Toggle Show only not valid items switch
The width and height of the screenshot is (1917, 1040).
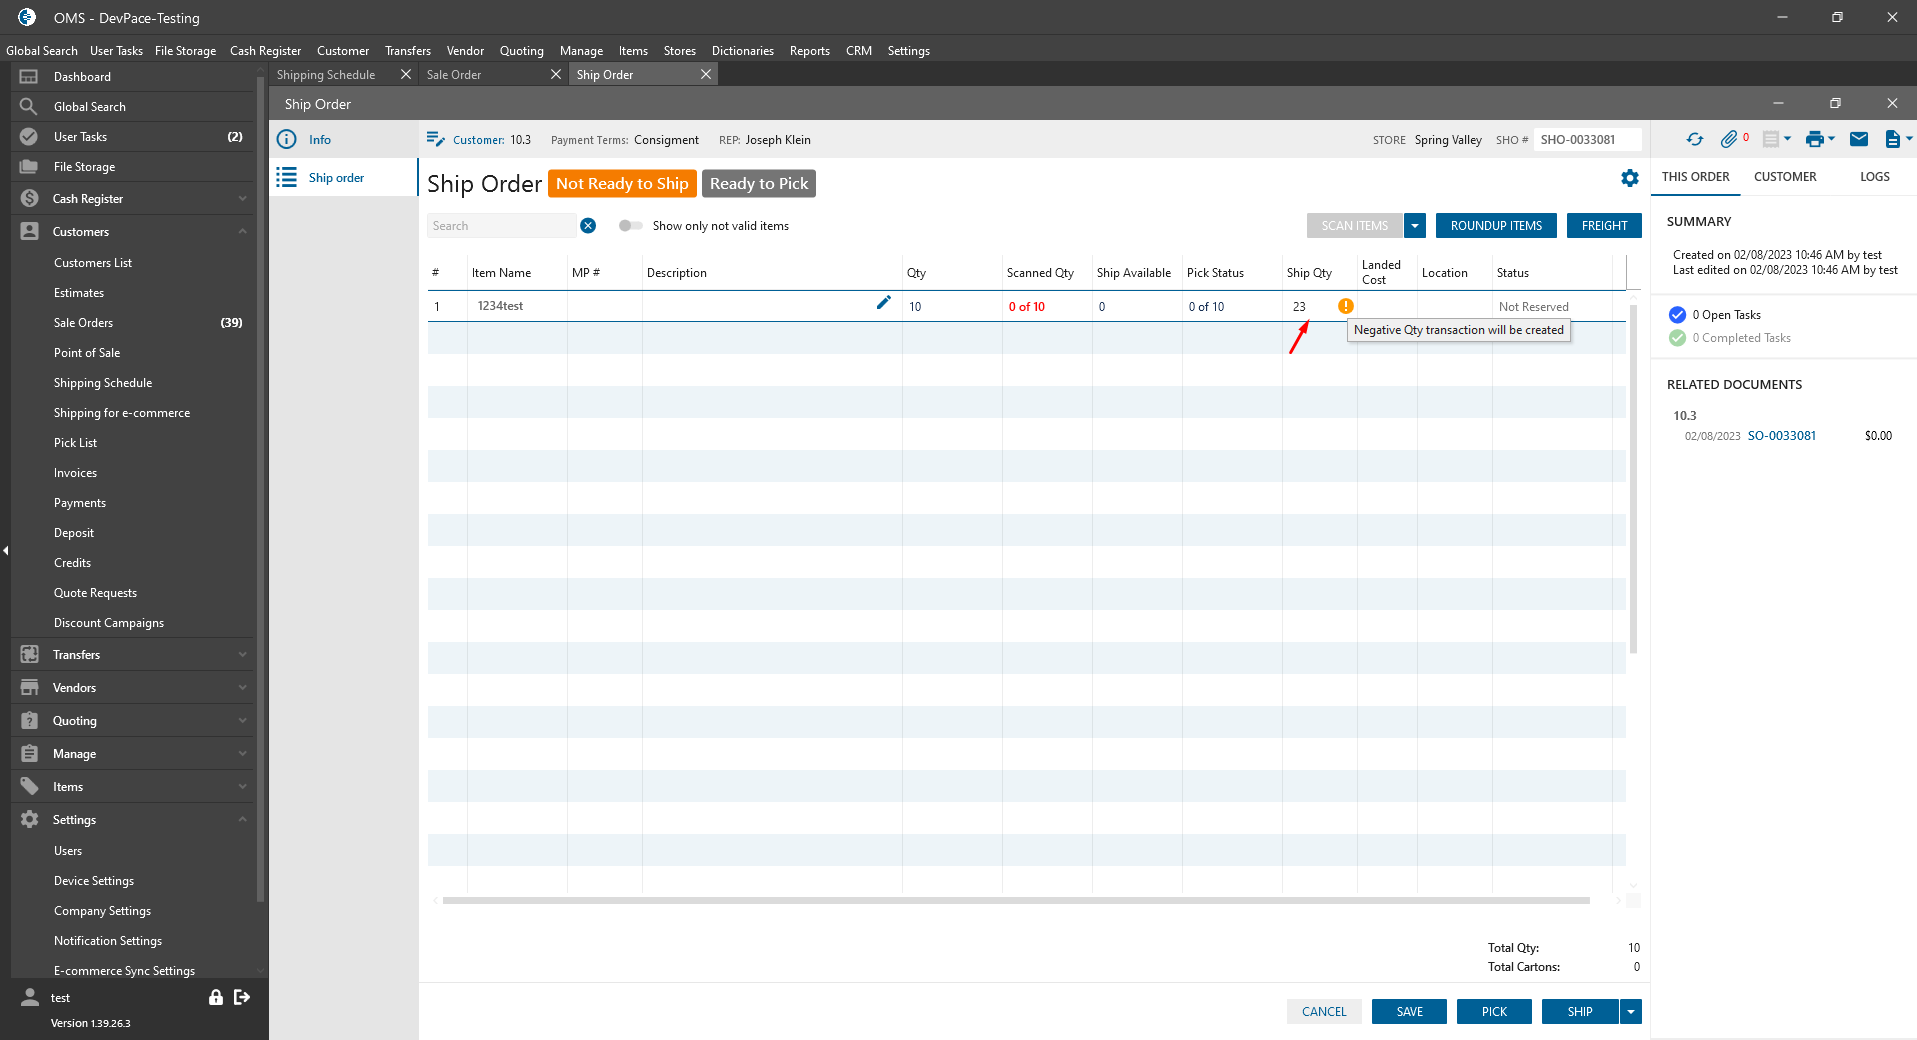pos(630,226)
